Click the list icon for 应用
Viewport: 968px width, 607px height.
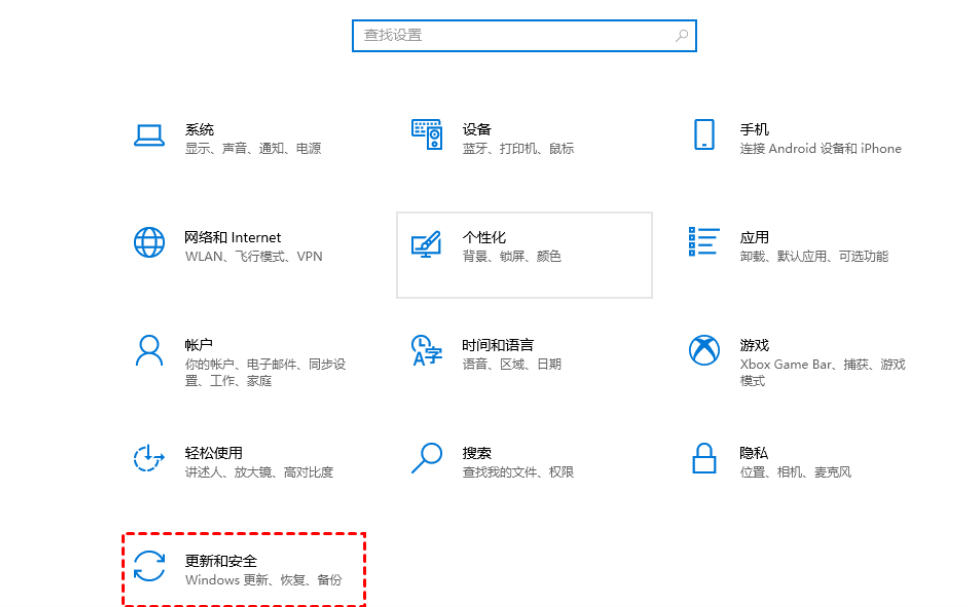click(704, 241)
